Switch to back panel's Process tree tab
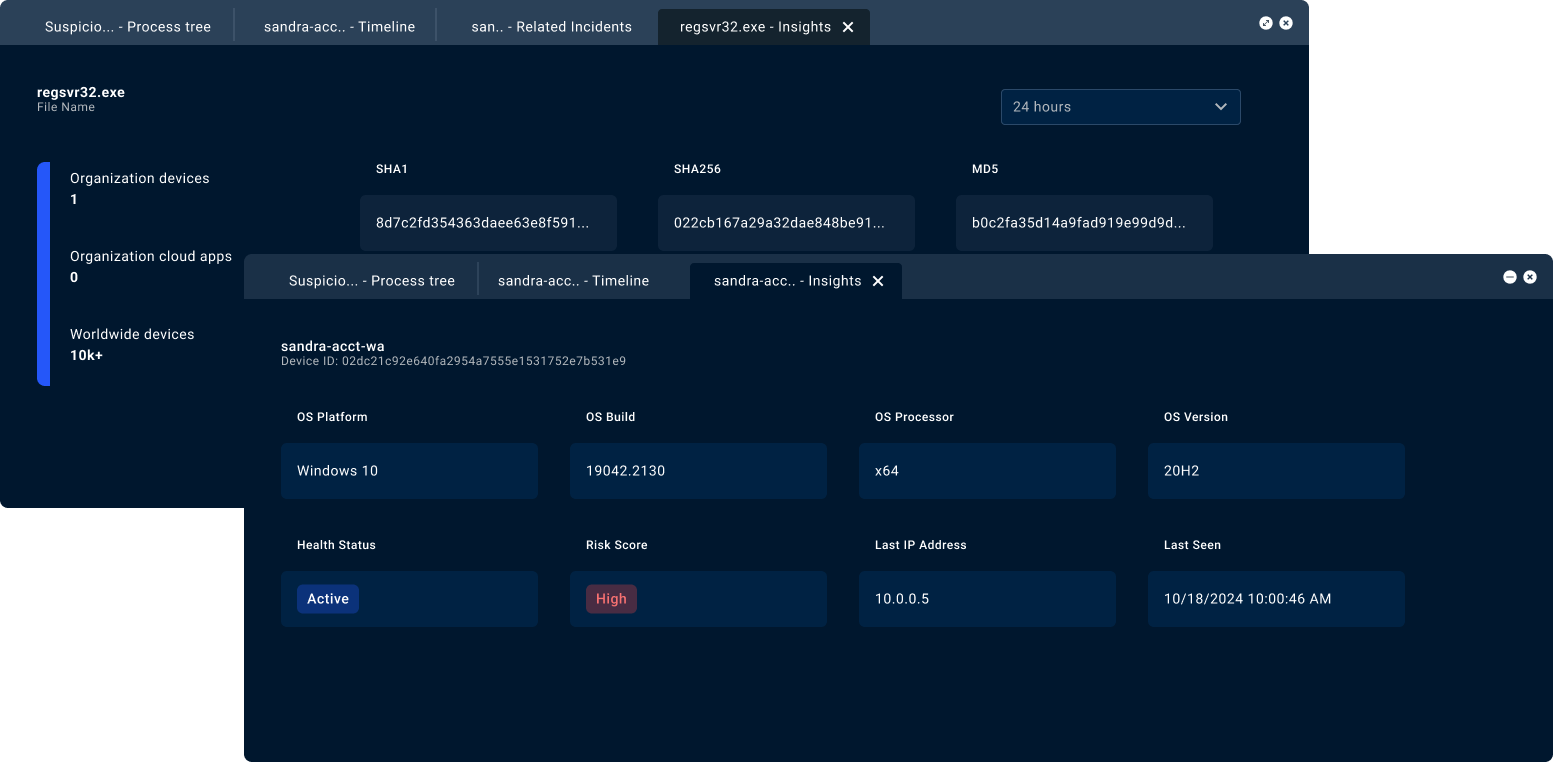 128,27
